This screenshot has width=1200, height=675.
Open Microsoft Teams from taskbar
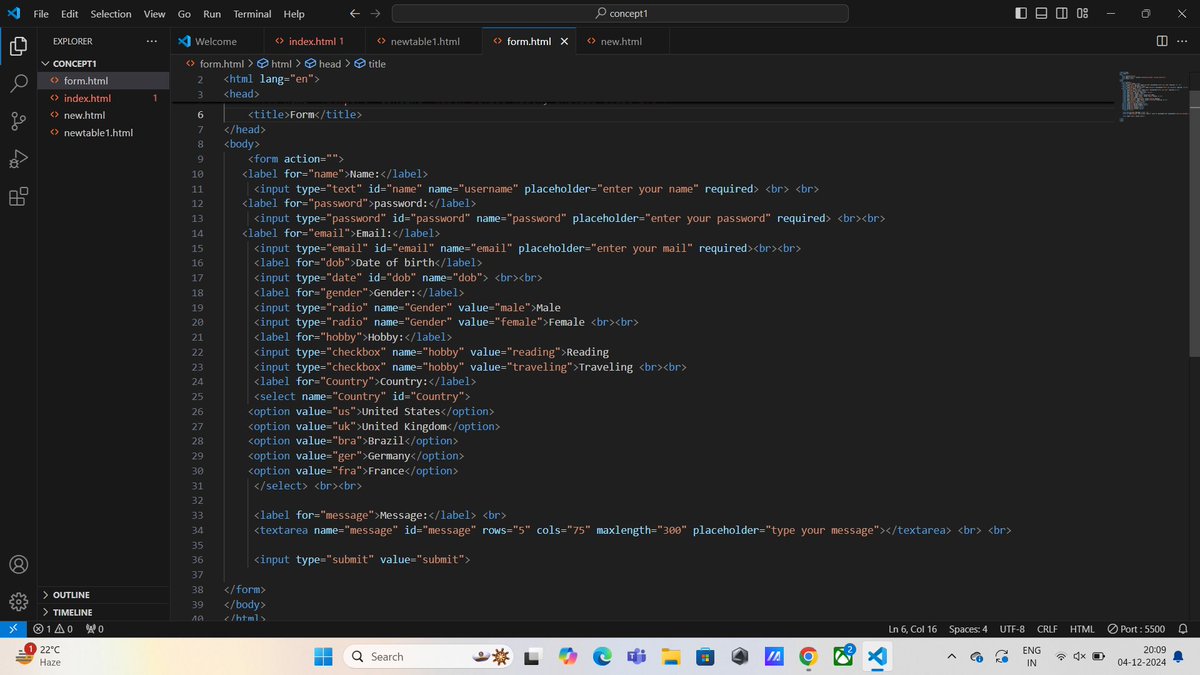coord(636,656)
